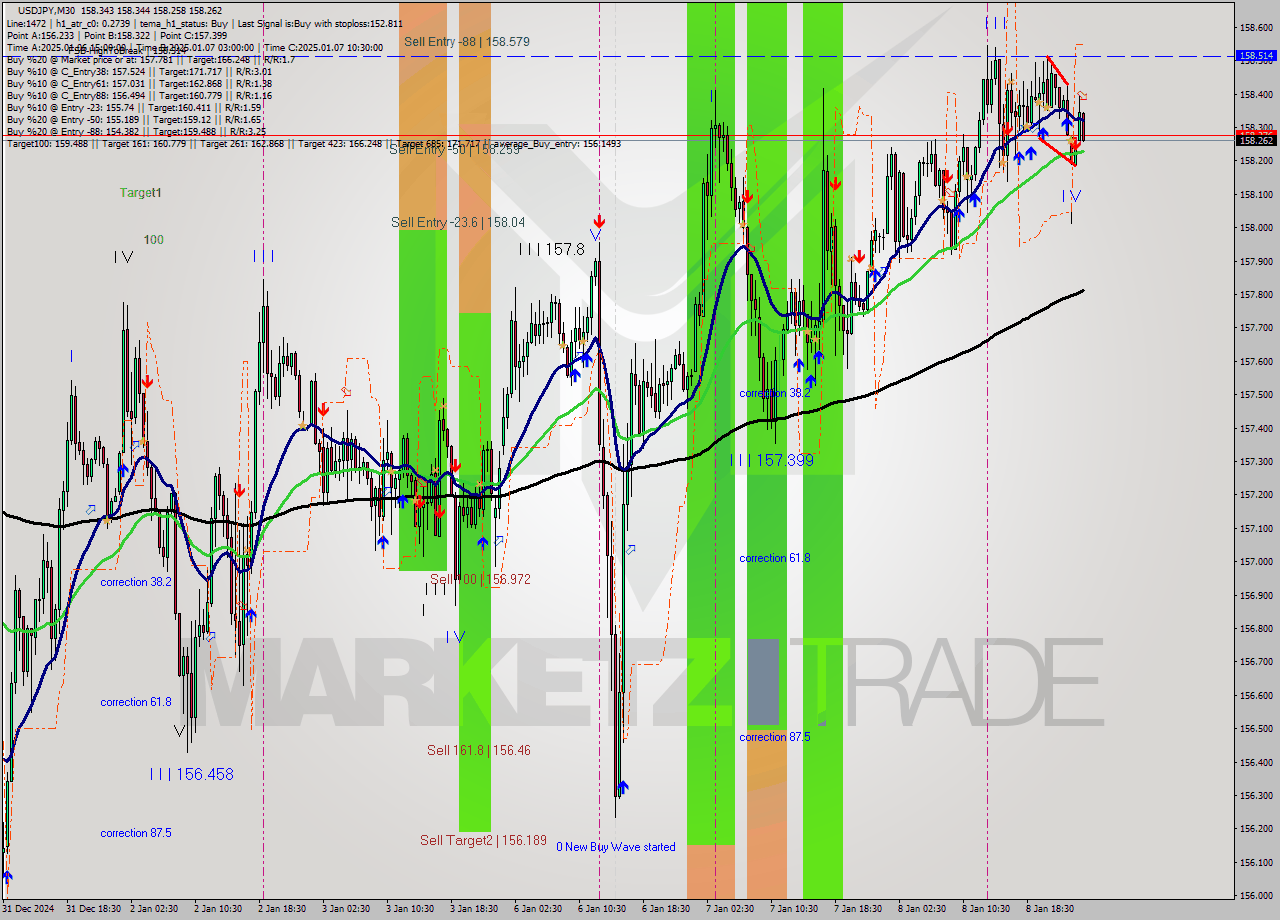Select the 'Sell Entry -88 | 158.579' label
The height and width of the screenshot is (920, 1280).
pos(467,42)
